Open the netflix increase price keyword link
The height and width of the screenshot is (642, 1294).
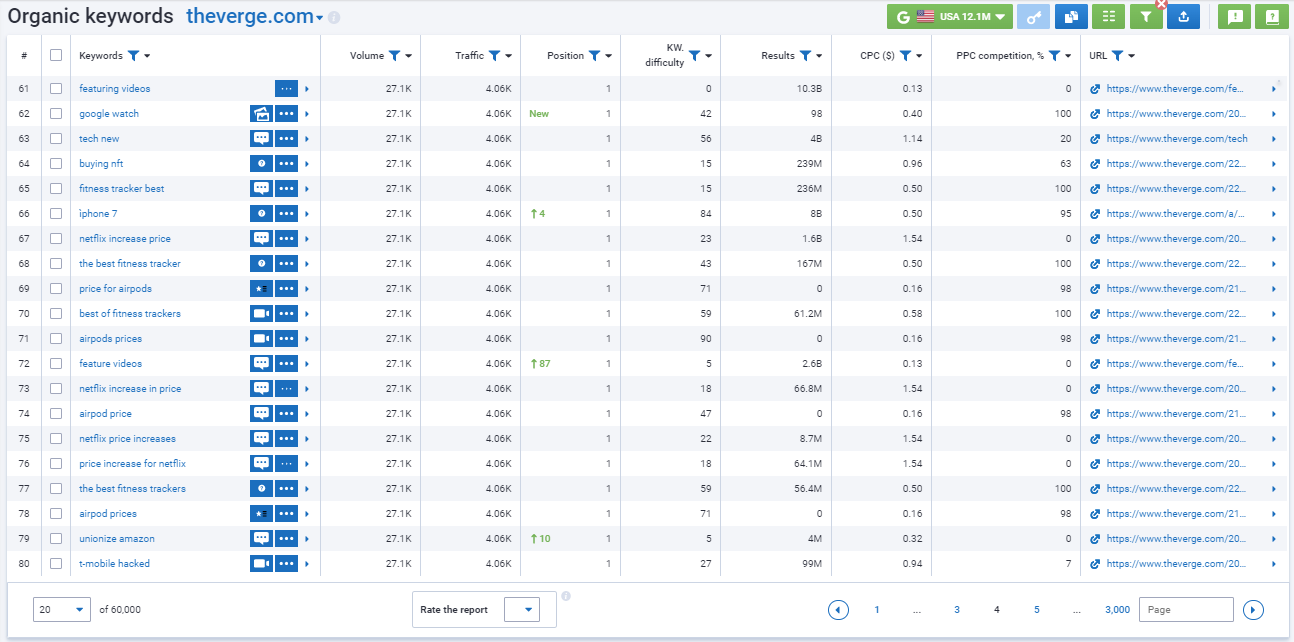pos(125,239)
